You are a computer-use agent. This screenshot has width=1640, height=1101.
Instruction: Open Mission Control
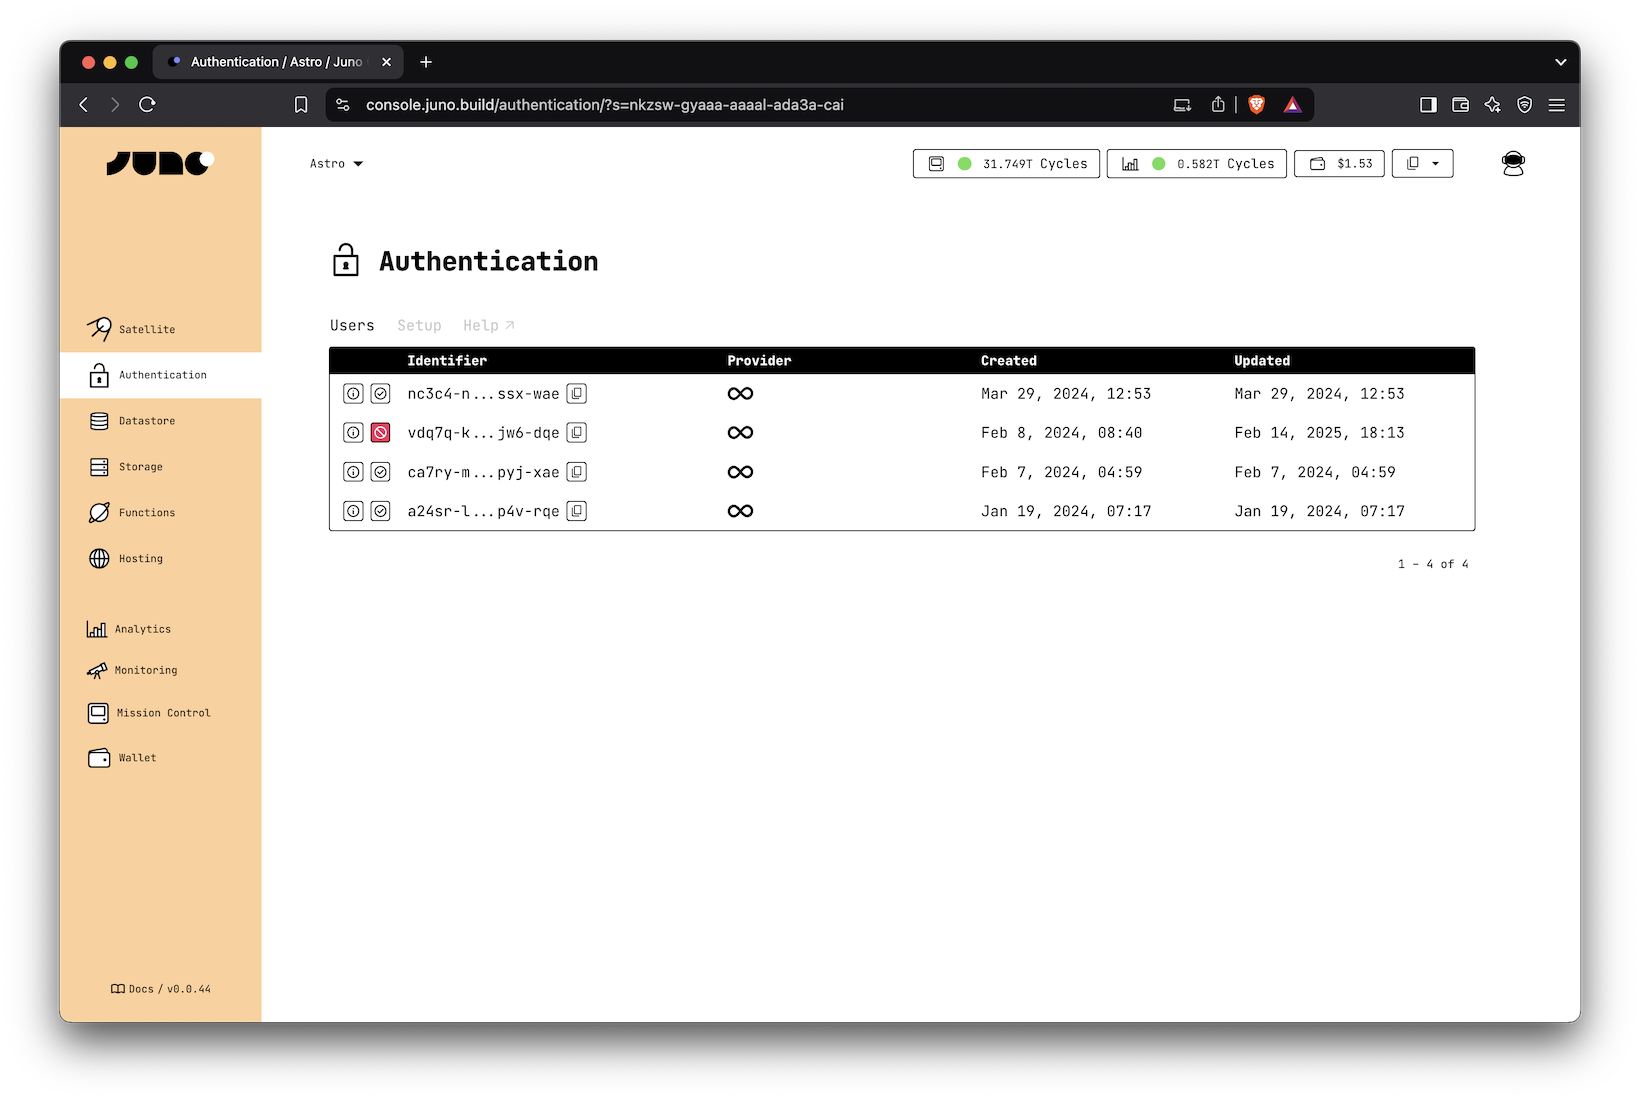point(162,713)
